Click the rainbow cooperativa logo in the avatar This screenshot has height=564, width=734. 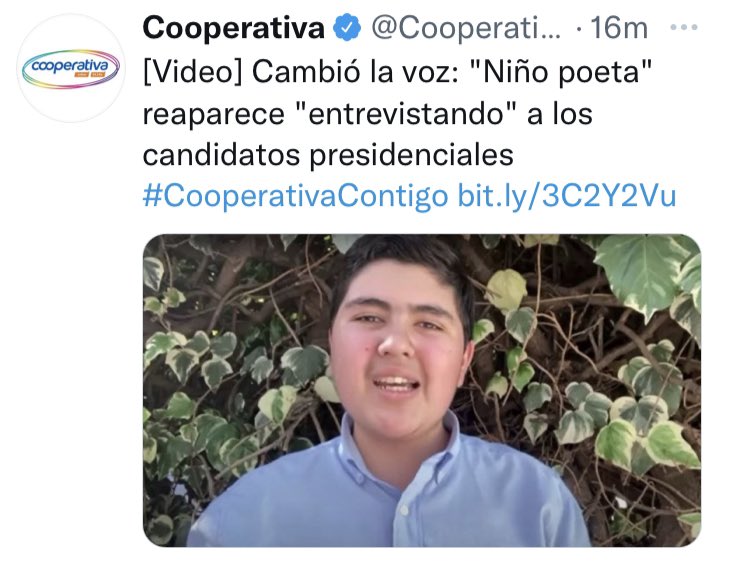coord(71,69)
